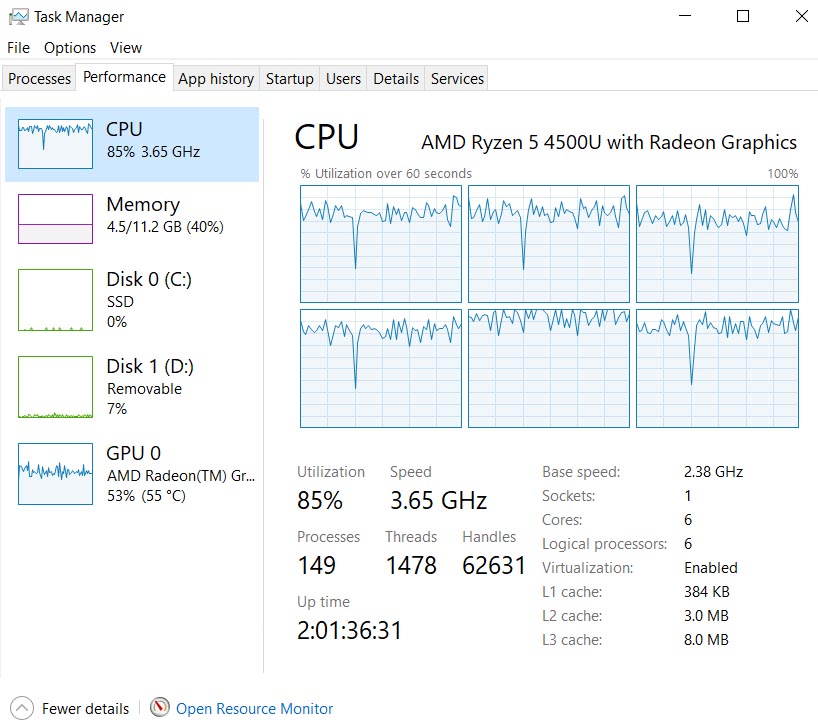Switch to the App history tab

point(216,79)
